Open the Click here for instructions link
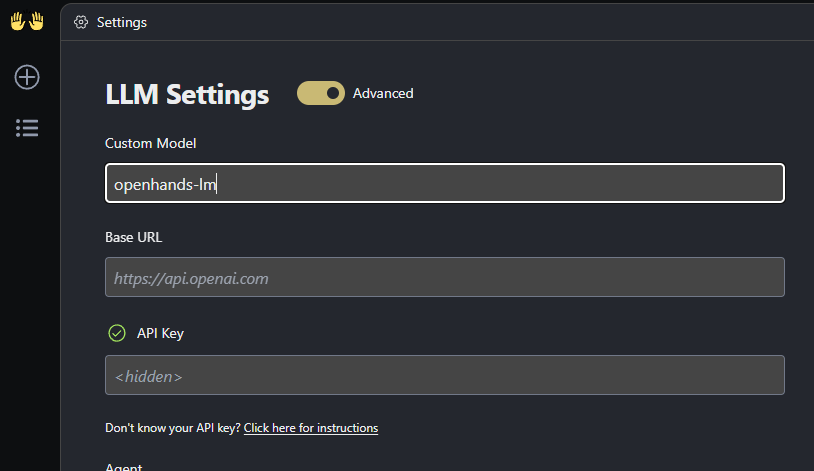814x471 pixels. pos(311,428)
